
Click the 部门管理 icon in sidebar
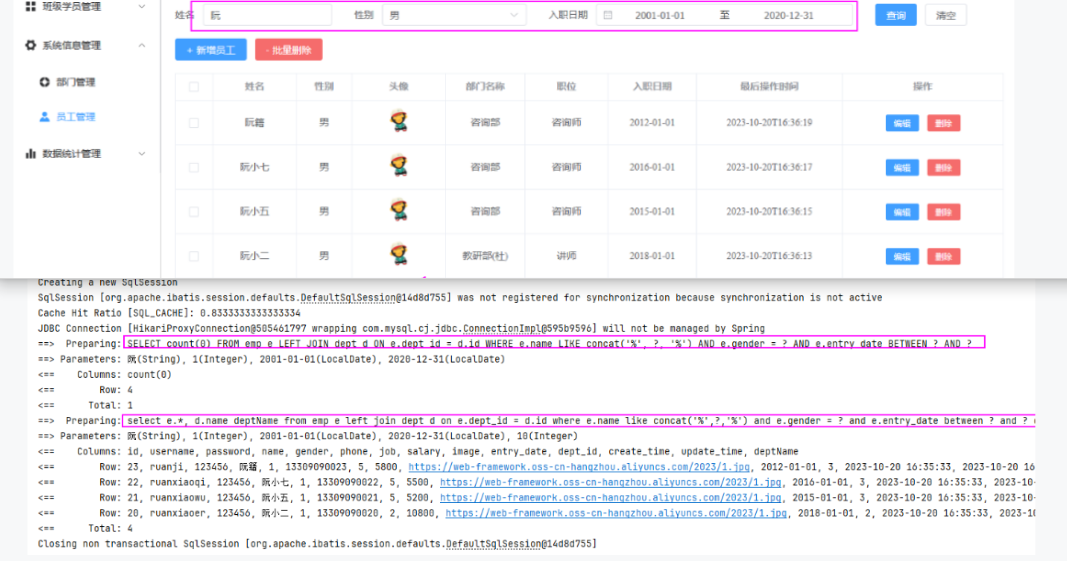point(44,82)
